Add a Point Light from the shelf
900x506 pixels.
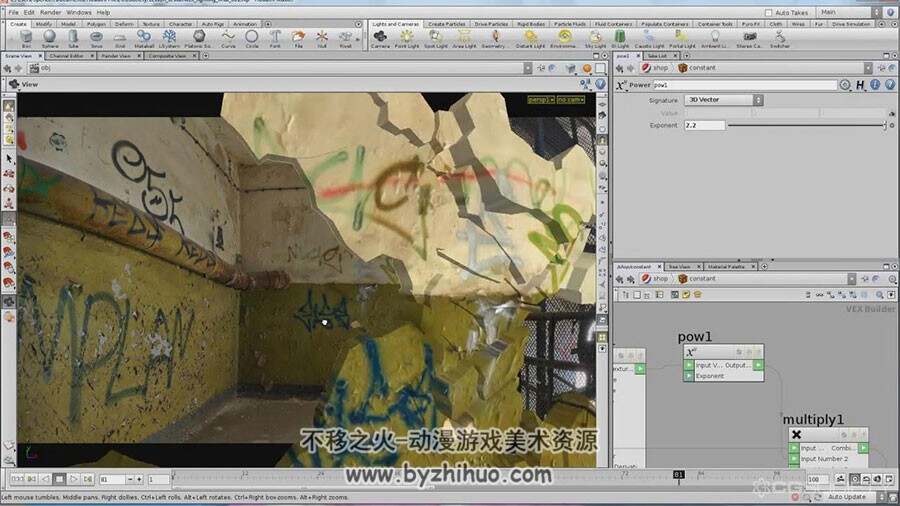pos(406,39)
